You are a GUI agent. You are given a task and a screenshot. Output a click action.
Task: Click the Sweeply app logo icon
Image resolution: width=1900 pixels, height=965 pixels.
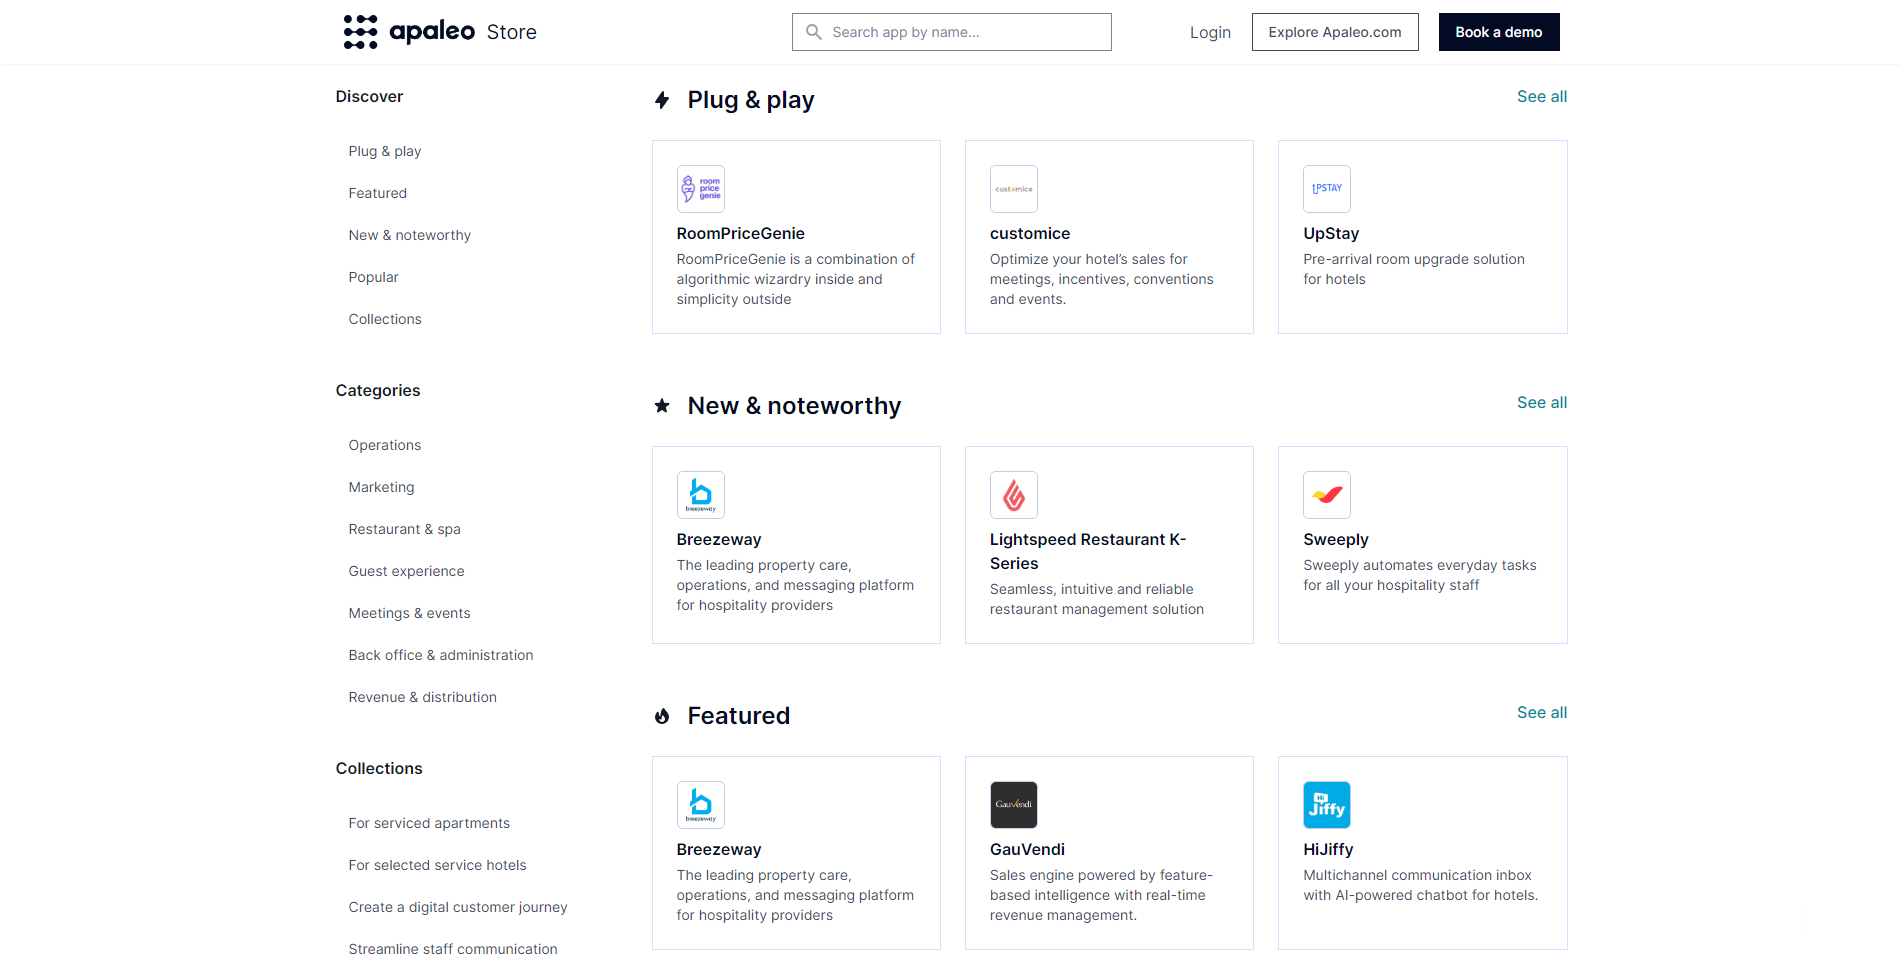(x=1326, y=495)
